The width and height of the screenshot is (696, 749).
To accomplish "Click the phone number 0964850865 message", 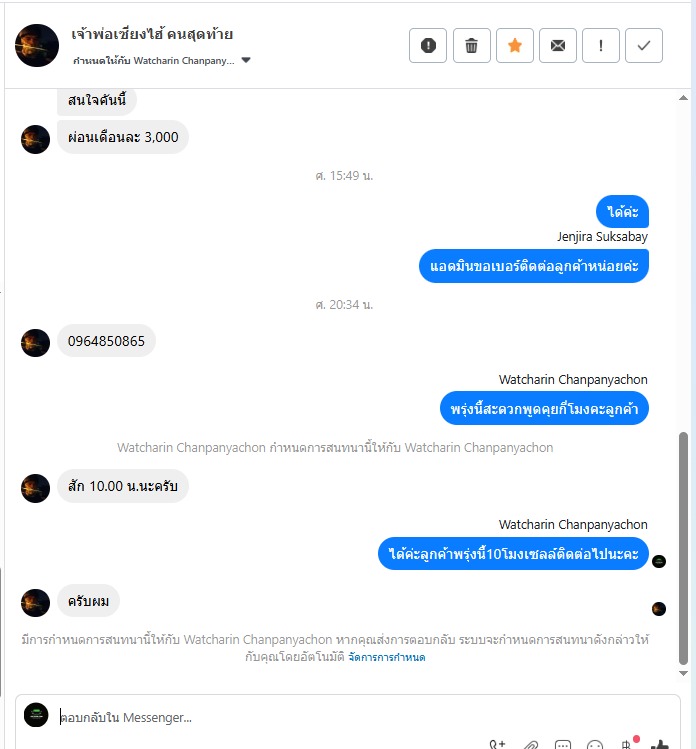I will point(106,341).
